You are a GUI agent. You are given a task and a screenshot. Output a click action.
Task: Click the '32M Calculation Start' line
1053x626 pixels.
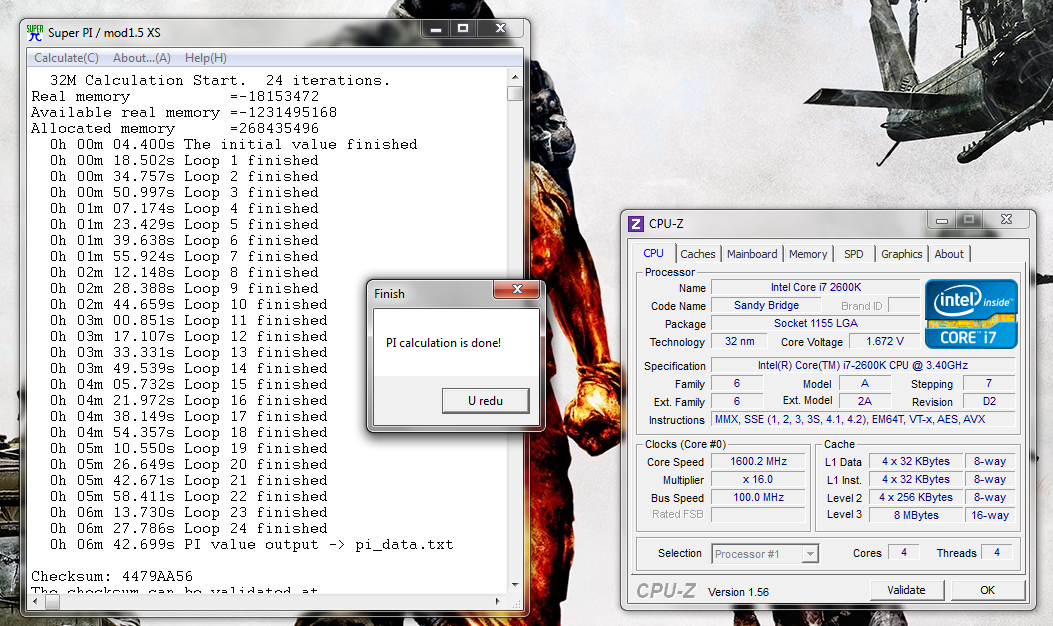pyautogui.click(x=220, y=81)
